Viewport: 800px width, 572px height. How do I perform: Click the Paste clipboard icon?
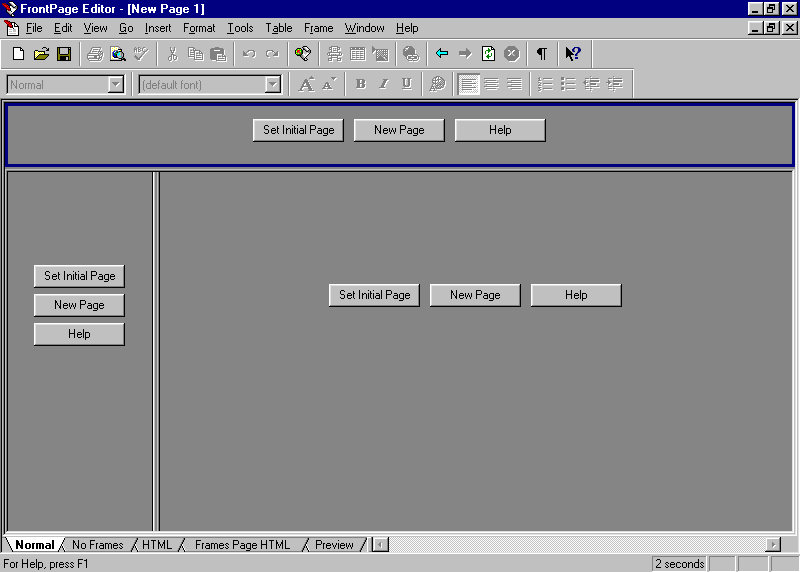pos(218,54)
